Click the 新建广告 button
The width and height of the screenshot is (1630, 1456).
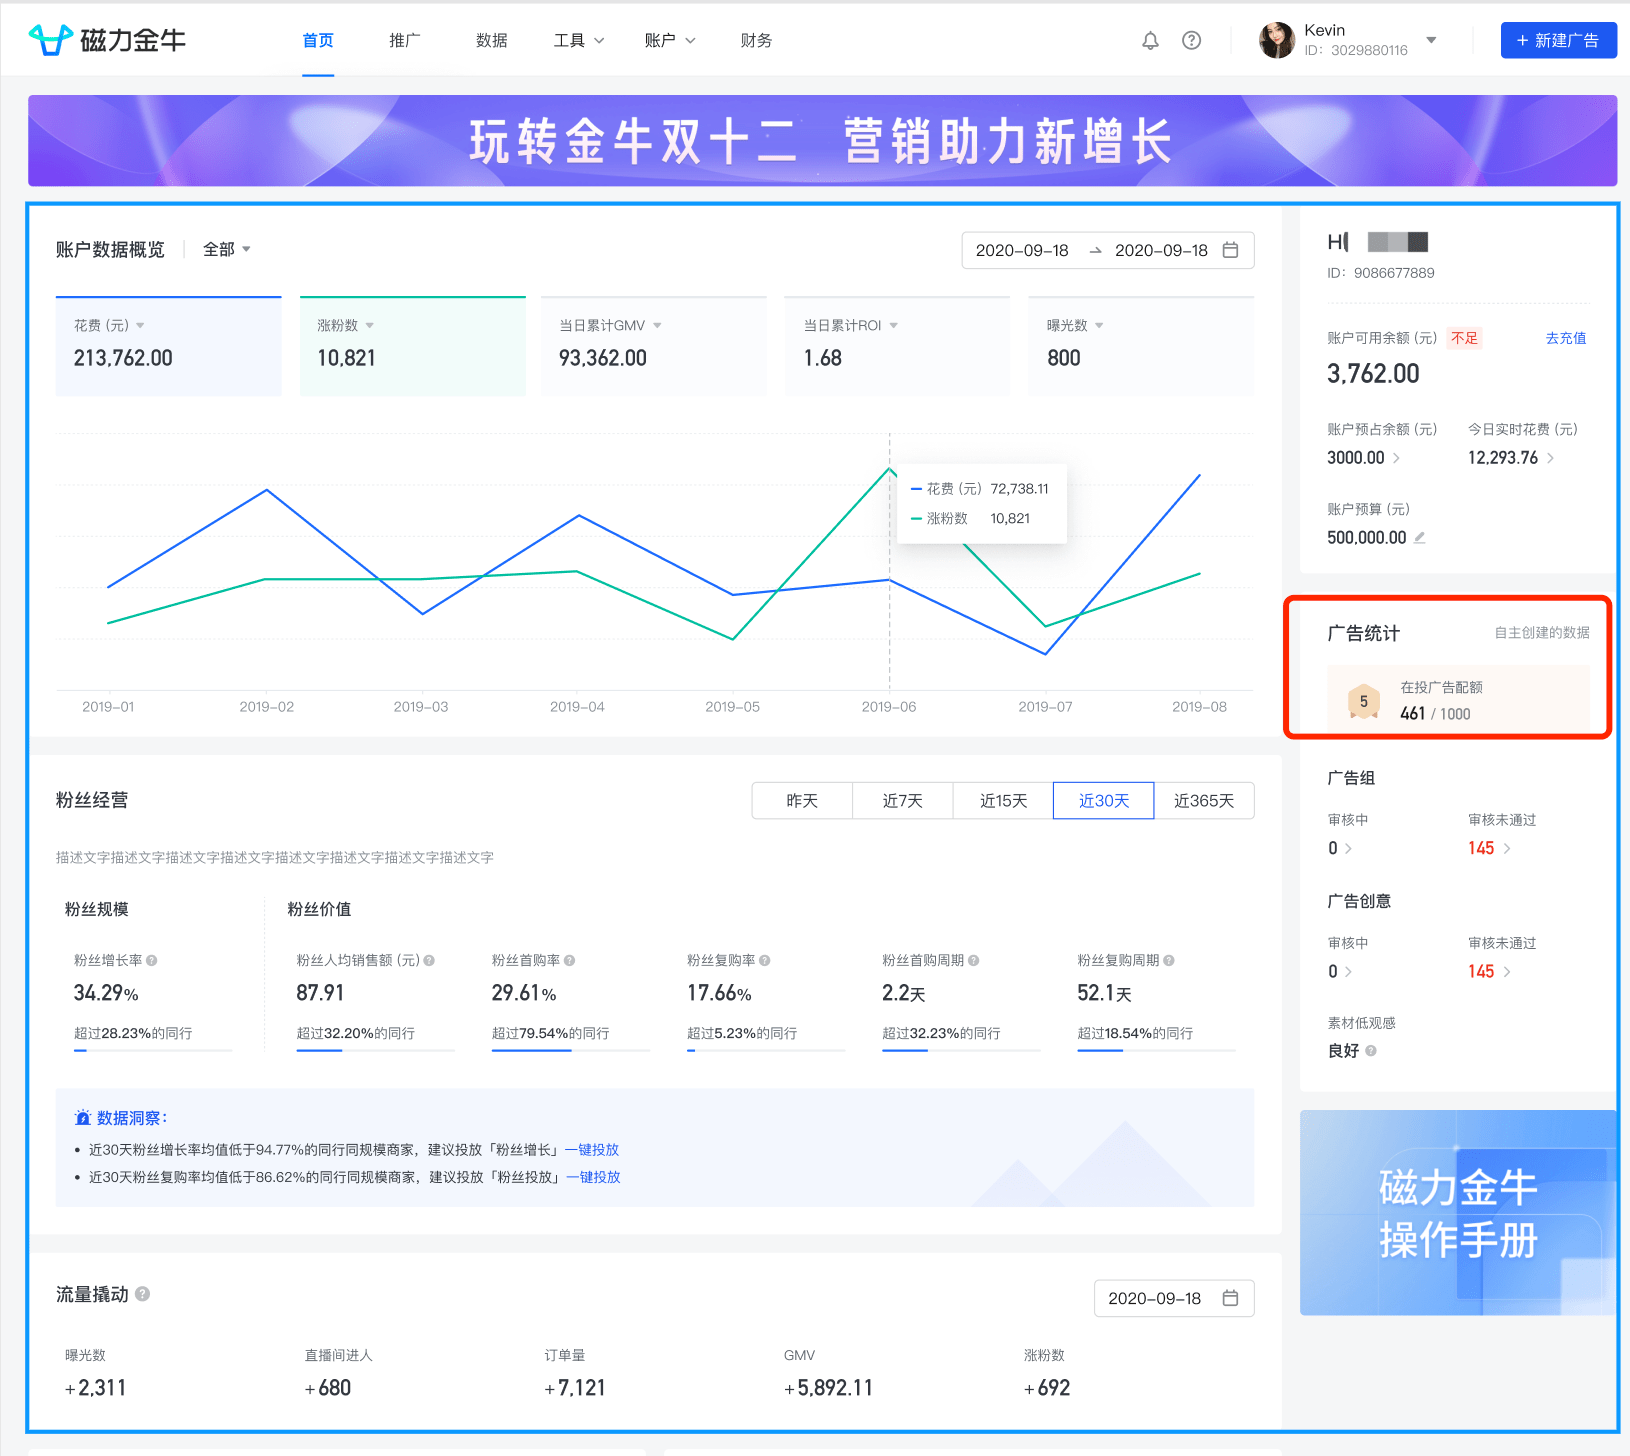coord(1558,40)
